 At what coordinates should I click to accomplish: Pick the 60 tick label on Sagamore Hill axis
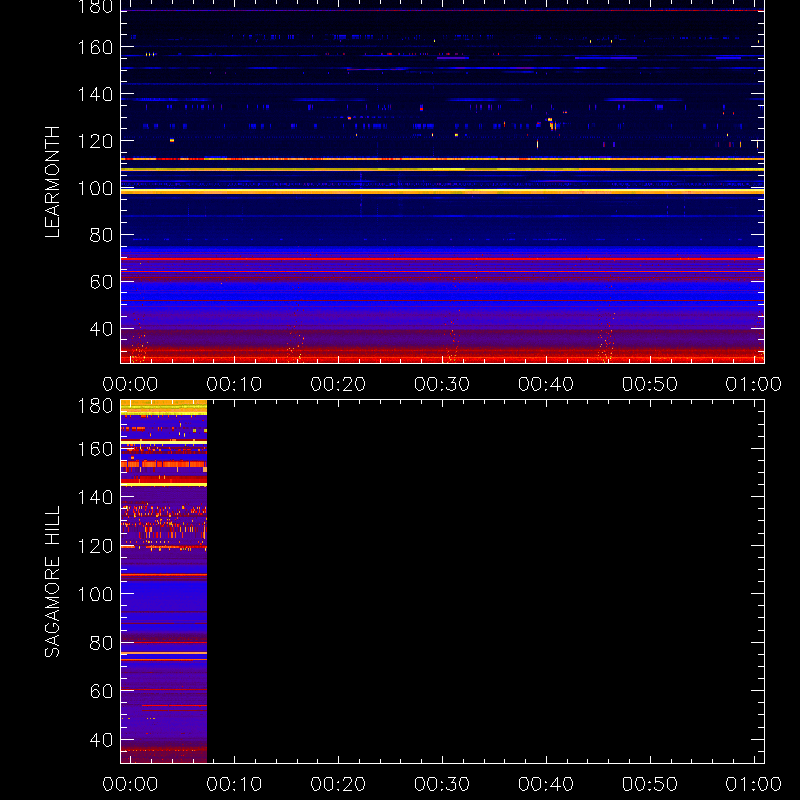(101, 691)
